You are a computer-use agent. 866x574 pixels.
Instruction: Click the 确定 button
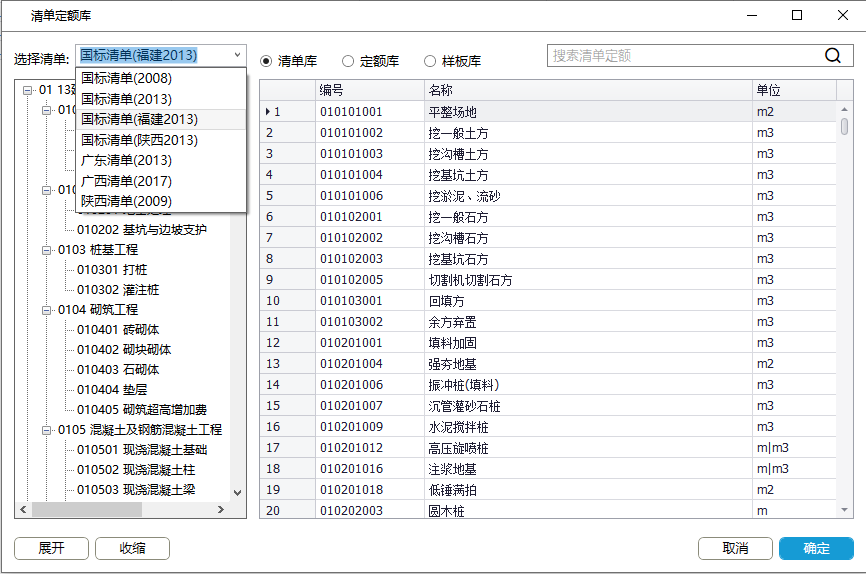coord(816,549)
